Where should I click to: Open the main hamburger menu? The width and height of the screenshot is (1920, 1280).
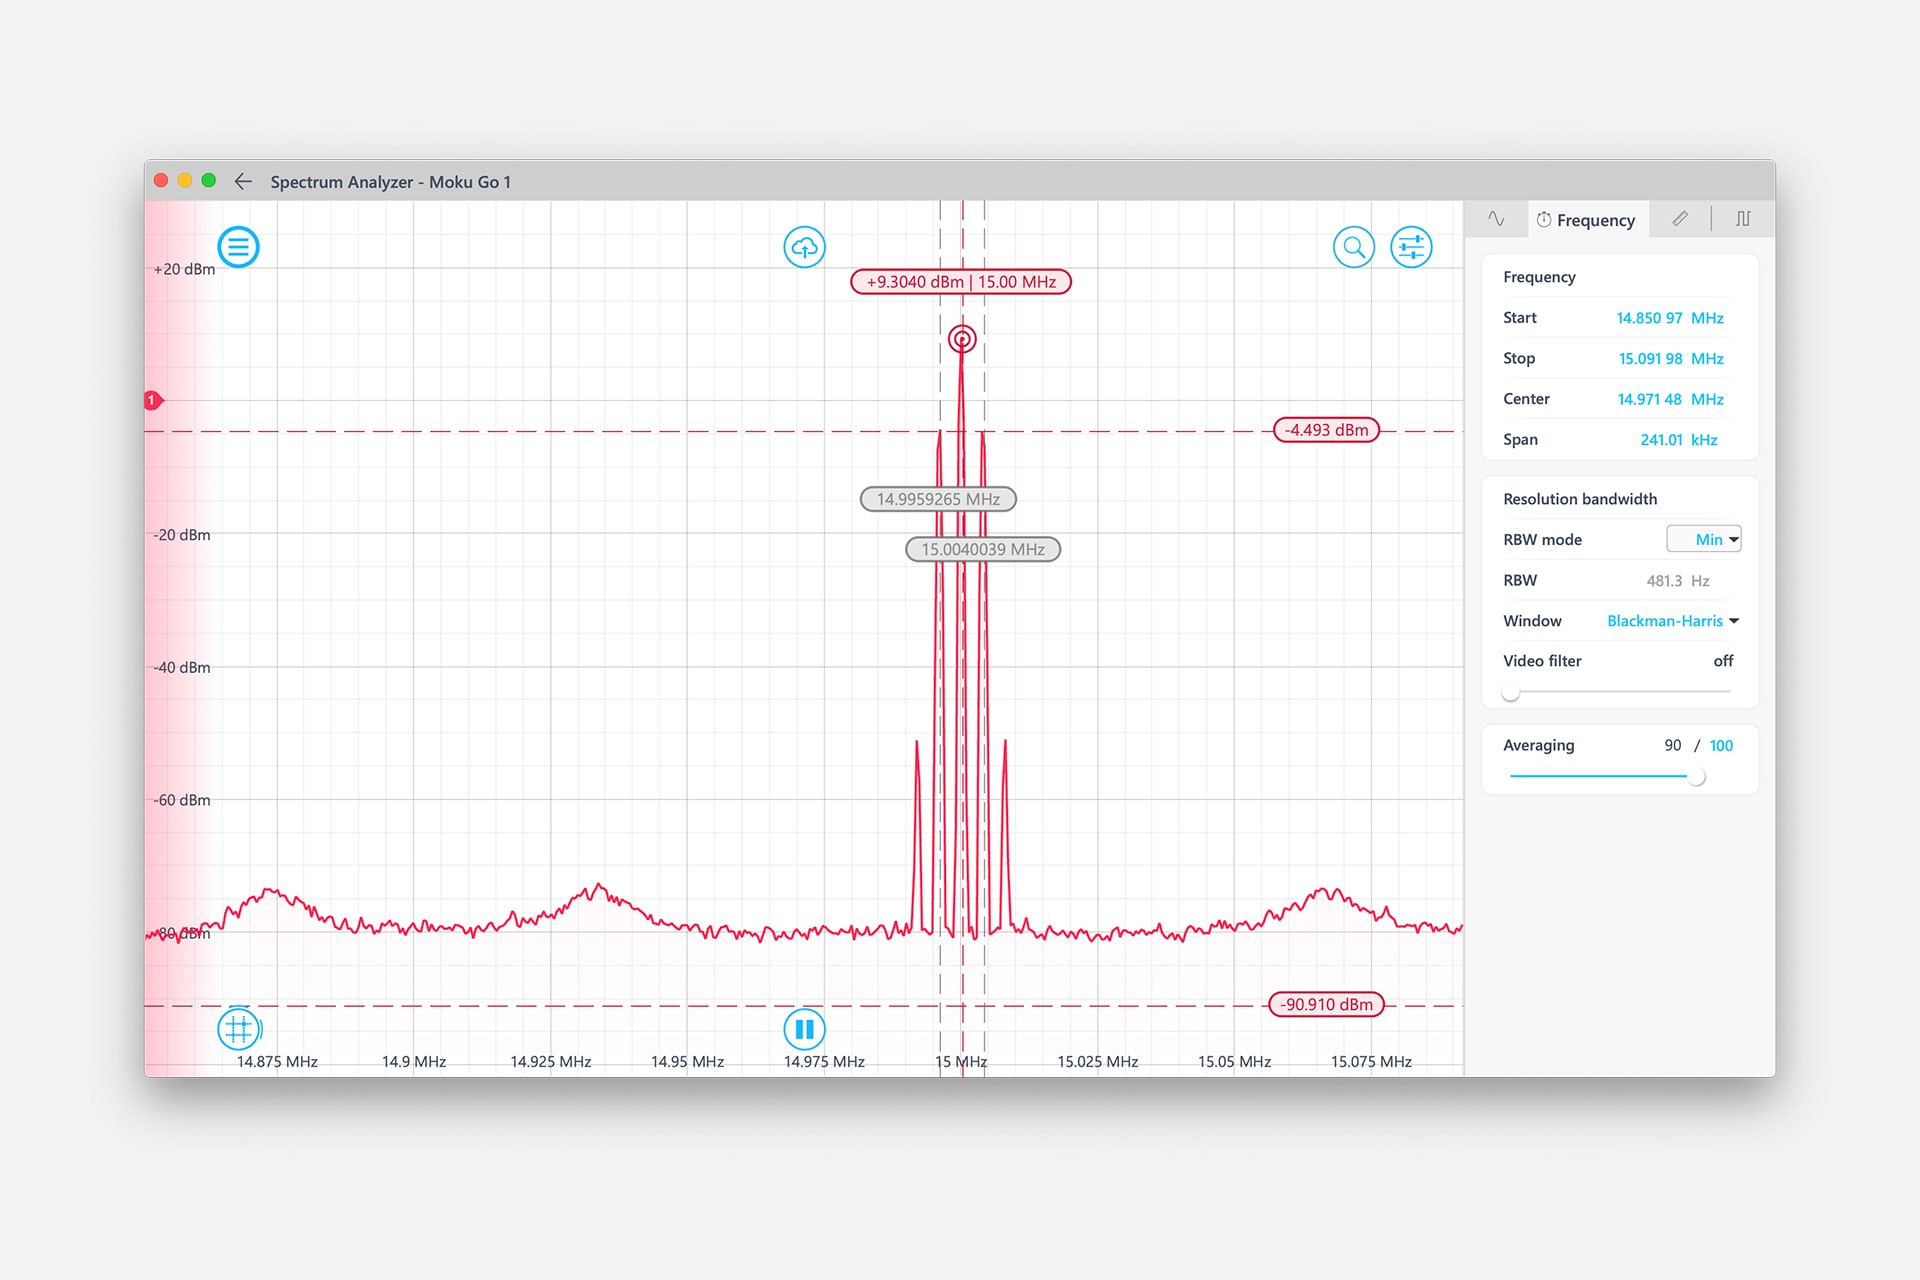point(238,246)
